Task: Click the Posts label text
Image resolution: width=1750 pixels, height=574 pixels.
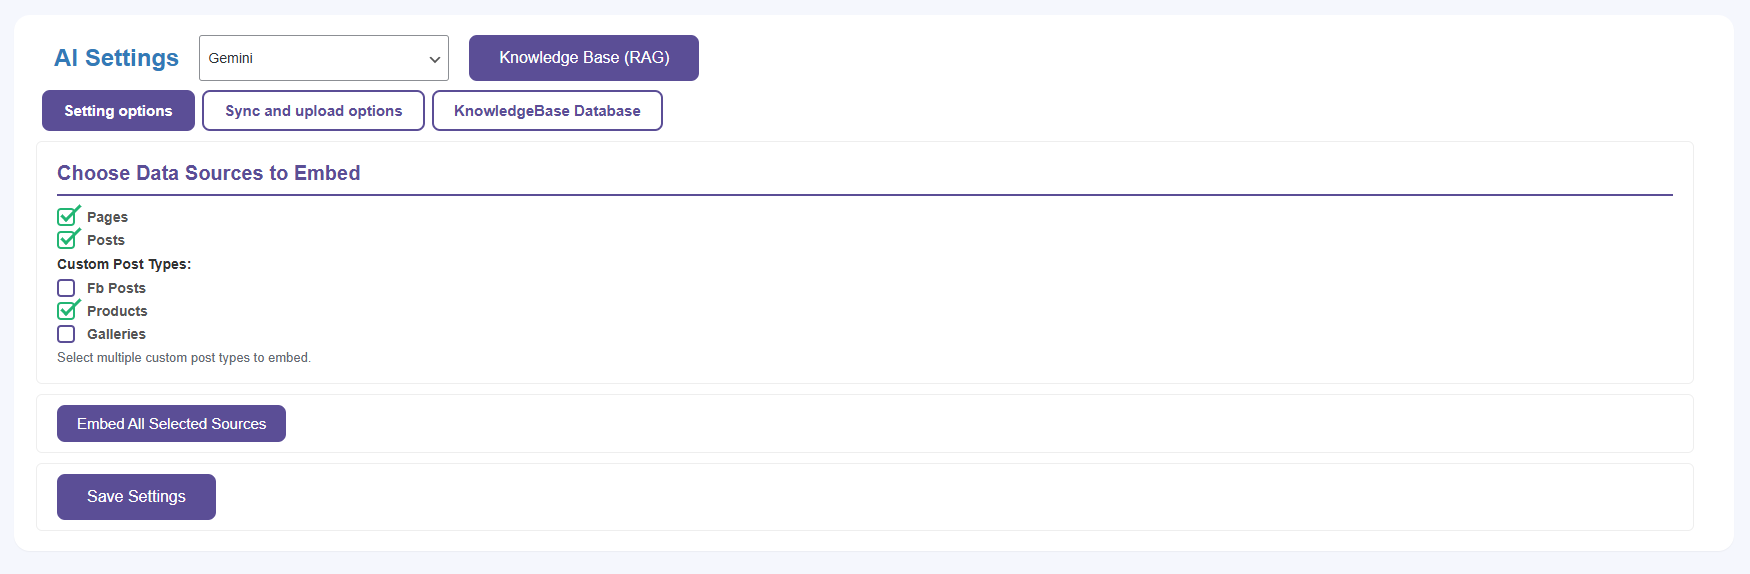Action: click(106, 240)
